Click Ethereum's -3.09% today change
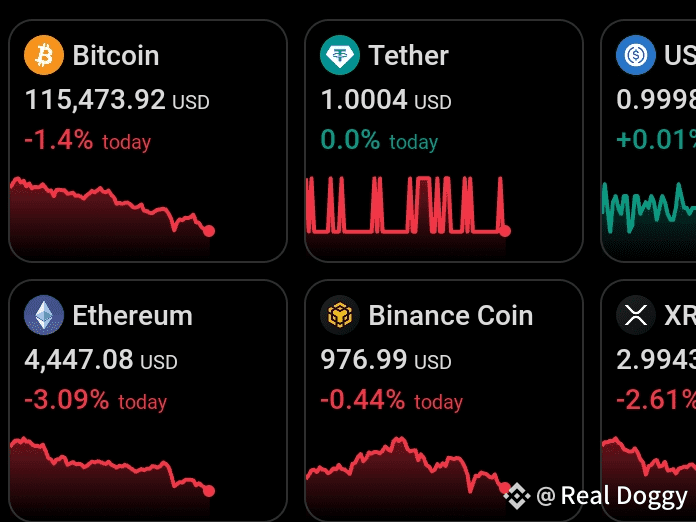 point(95,400)
